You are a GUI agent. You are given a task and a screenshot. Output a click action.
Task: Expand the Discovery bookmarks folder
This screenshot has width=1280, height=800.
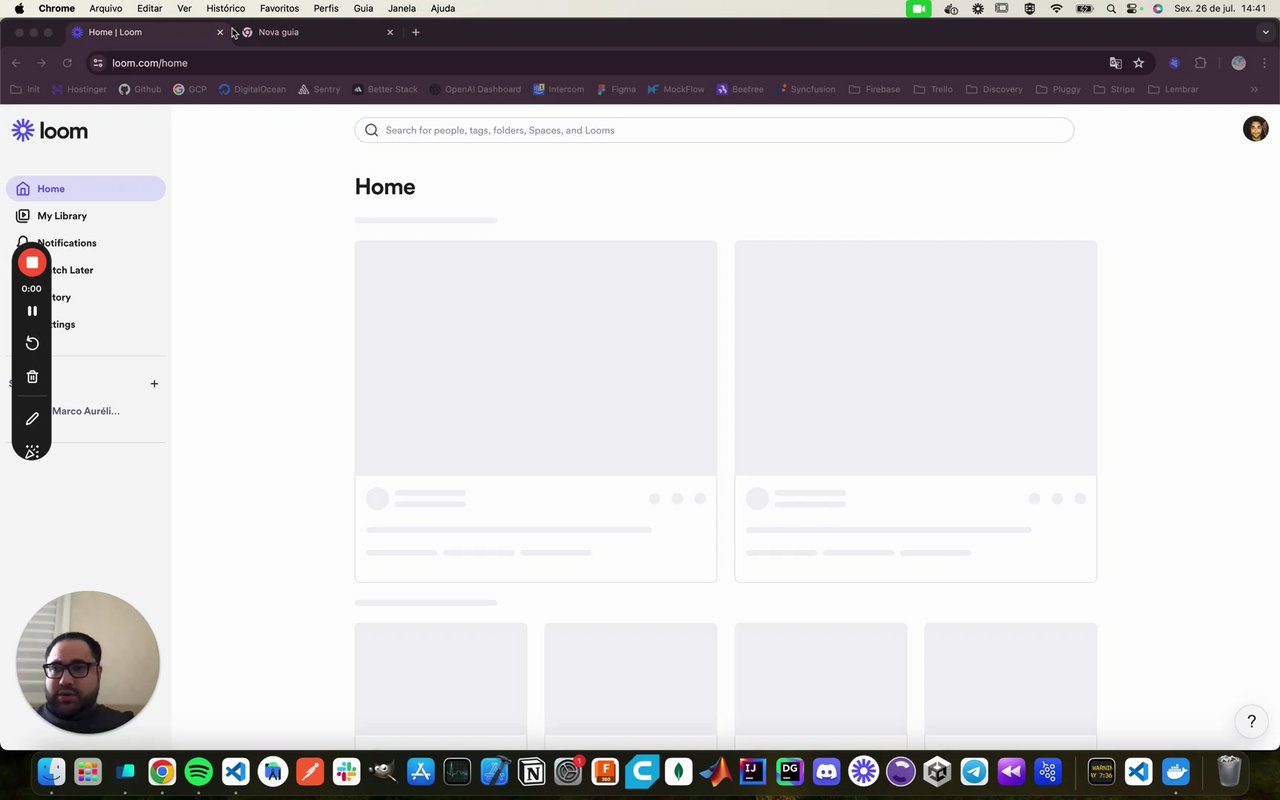tap(994, 89)
